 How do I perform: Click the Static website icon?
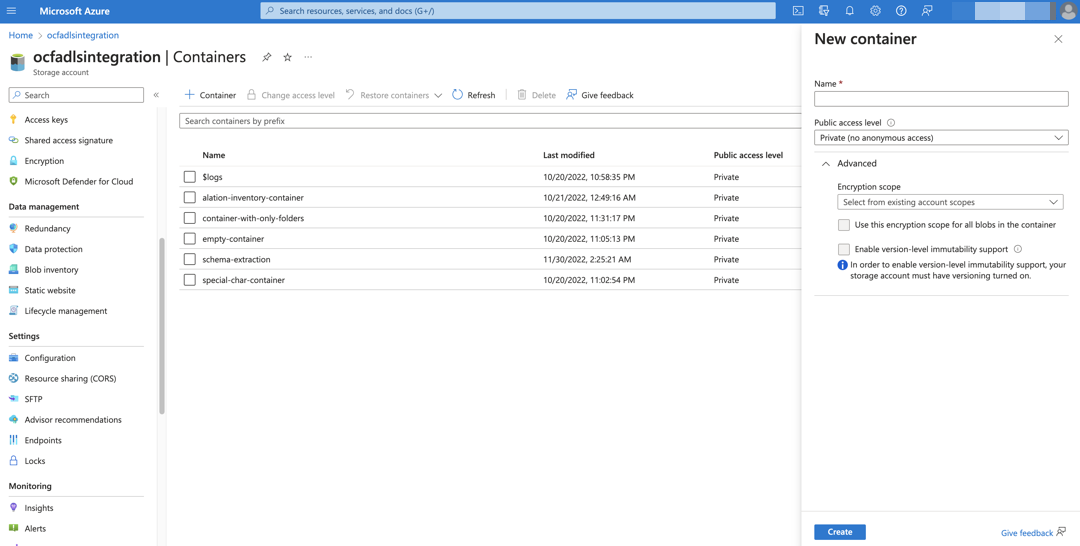coord(13,290)
